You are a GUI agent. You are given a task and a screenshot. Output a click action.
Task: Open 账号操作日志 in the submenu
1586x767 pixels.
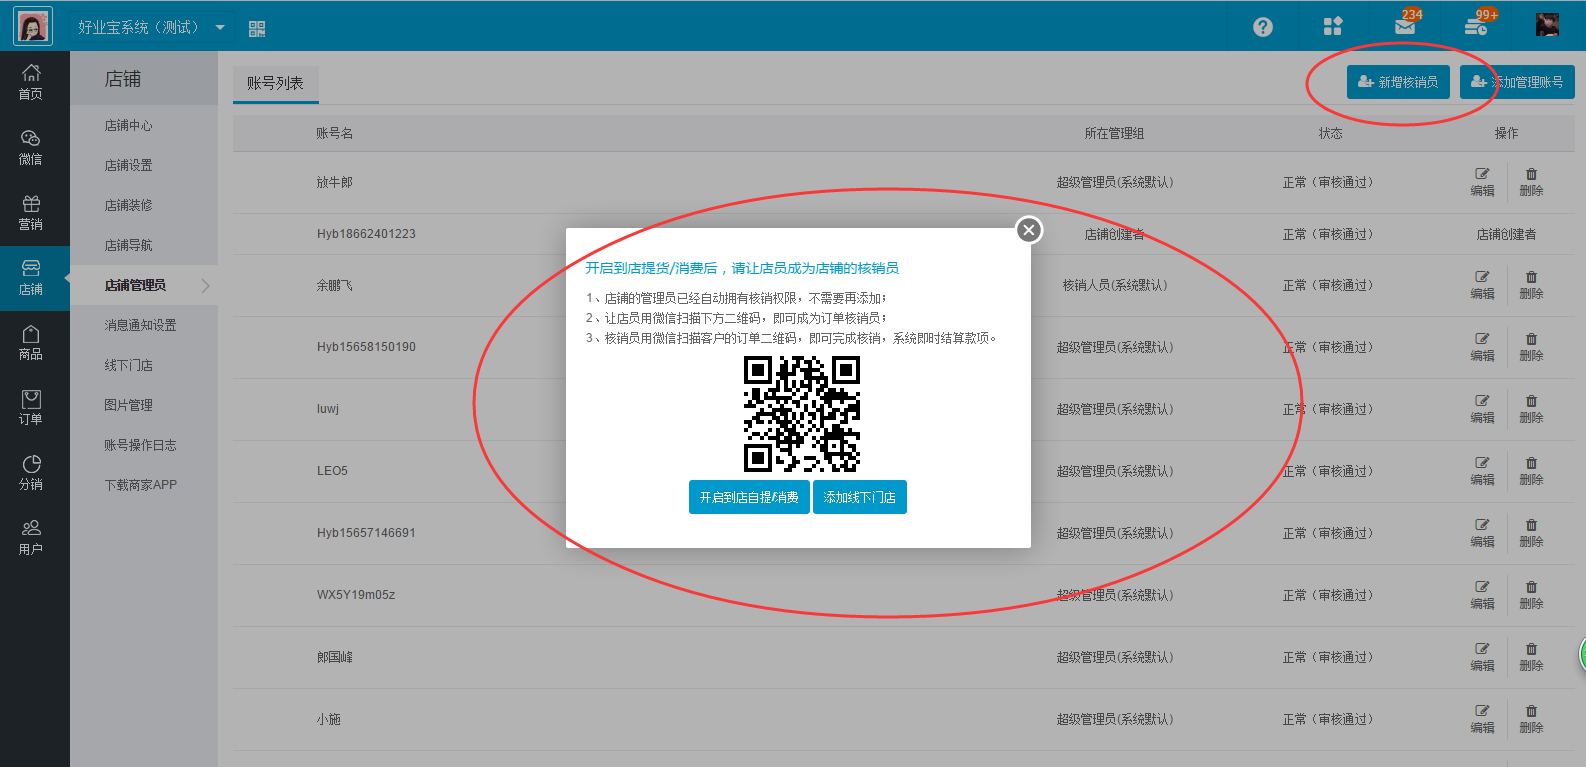coord(140,445)
